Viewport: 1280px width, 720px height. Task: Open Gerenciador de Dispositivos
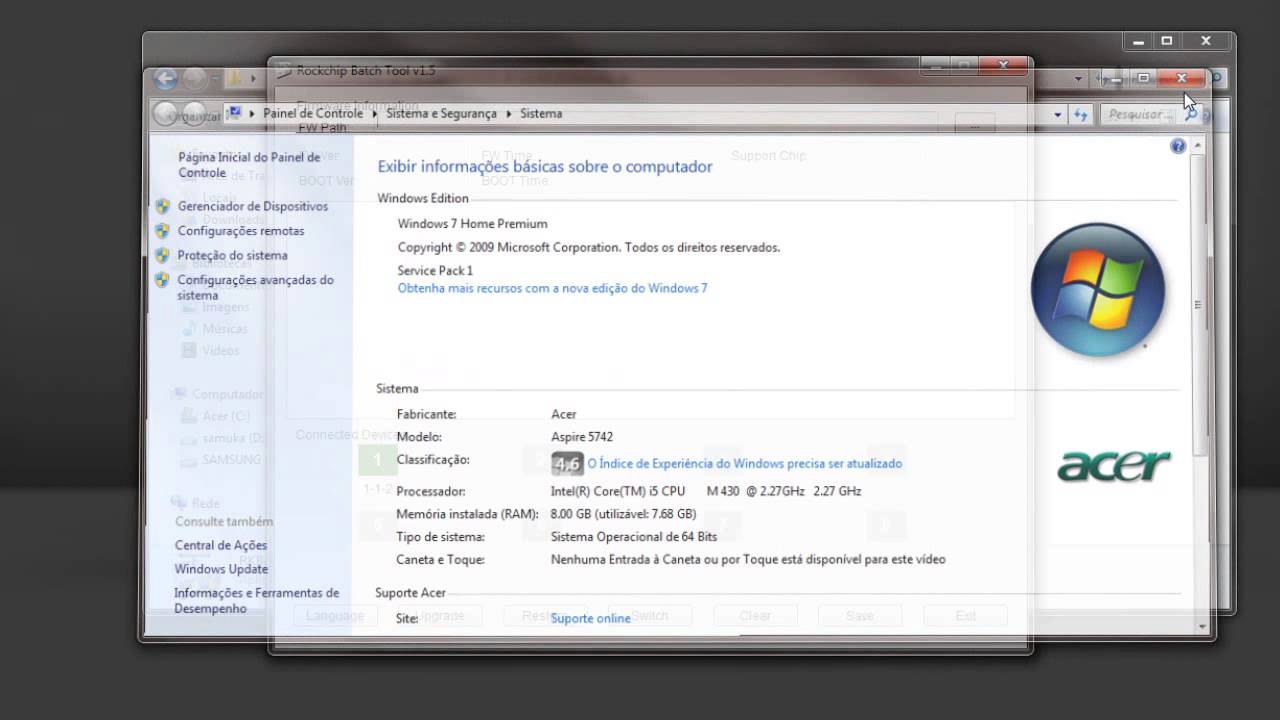click(253, 206)
